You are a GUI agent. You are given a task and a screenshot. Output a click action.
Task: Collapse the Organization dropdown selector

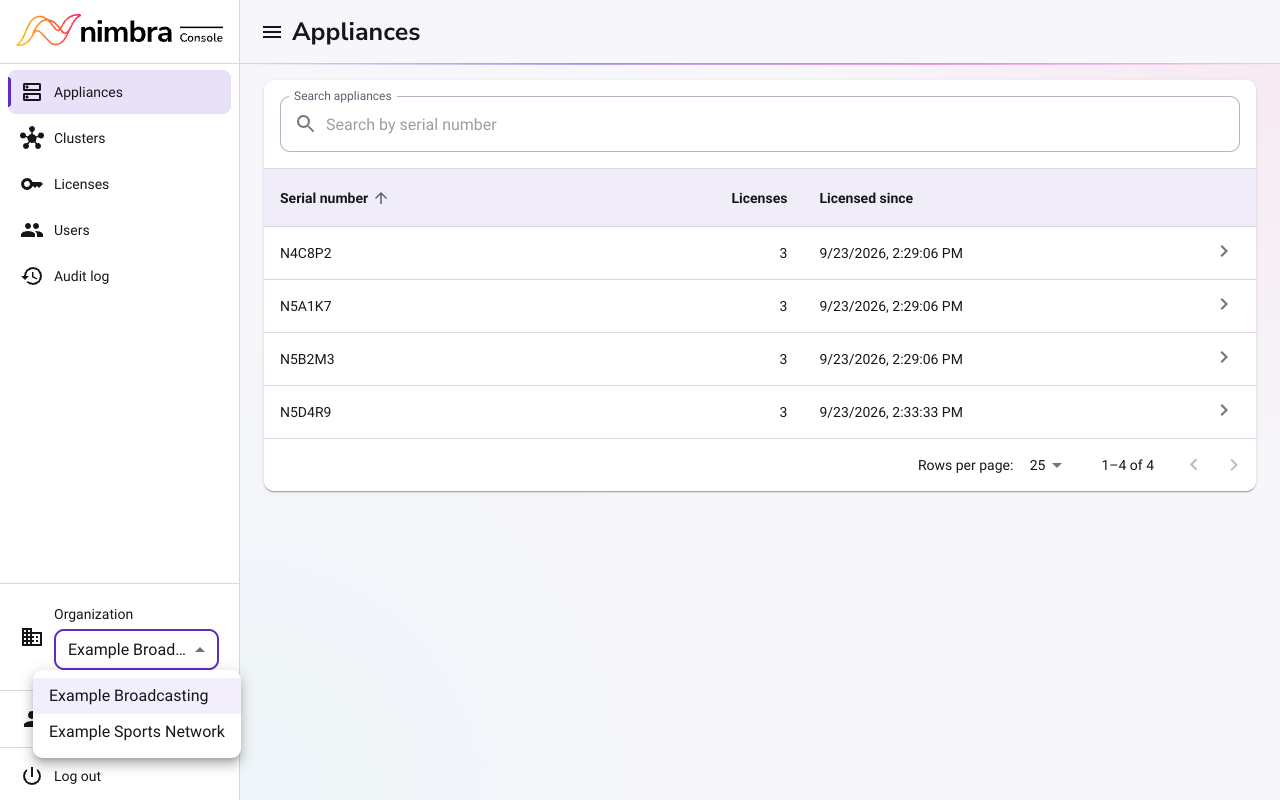(x=136, y=650)
